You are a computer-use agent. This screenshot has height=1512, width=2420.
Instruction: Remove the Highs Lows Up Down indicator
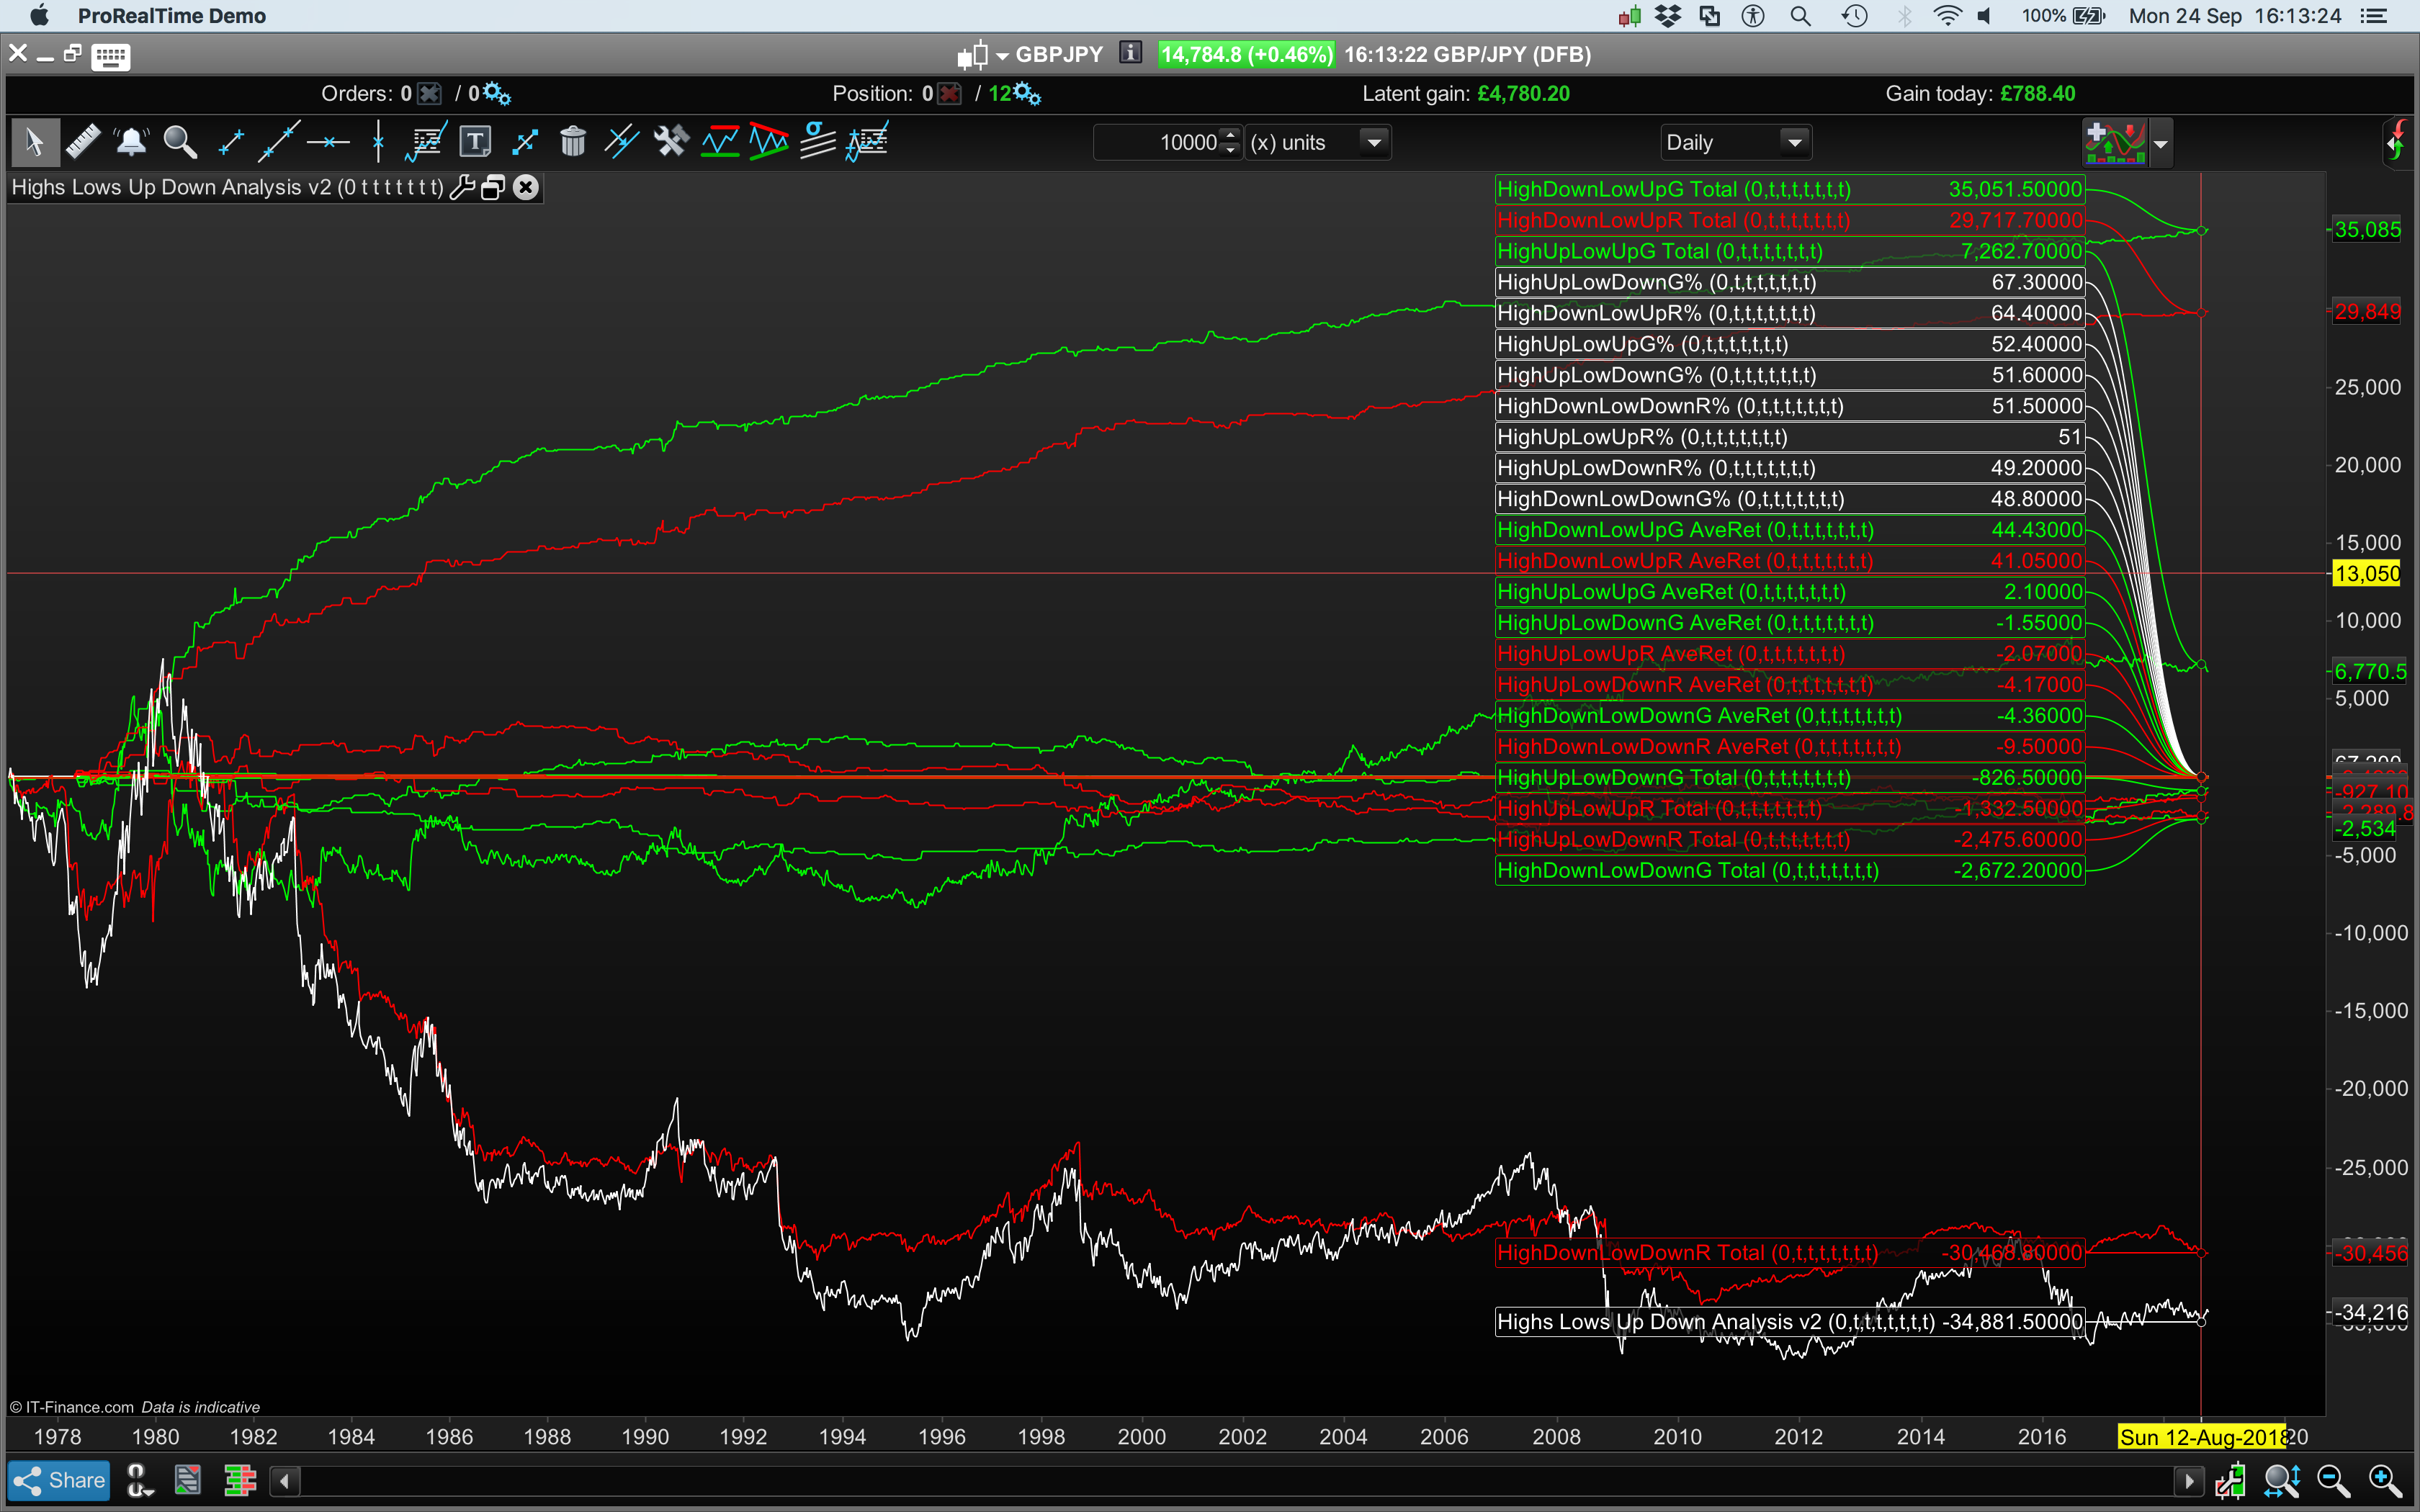coord(526,188)
